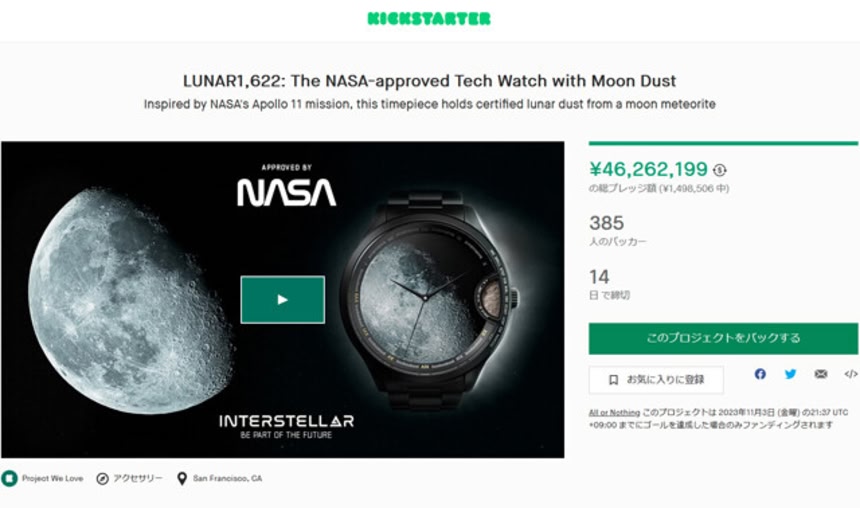The height and width of the screenshot is (508, 860).
Task: Click the Project We Love label
Action: [x=51, y=478]
